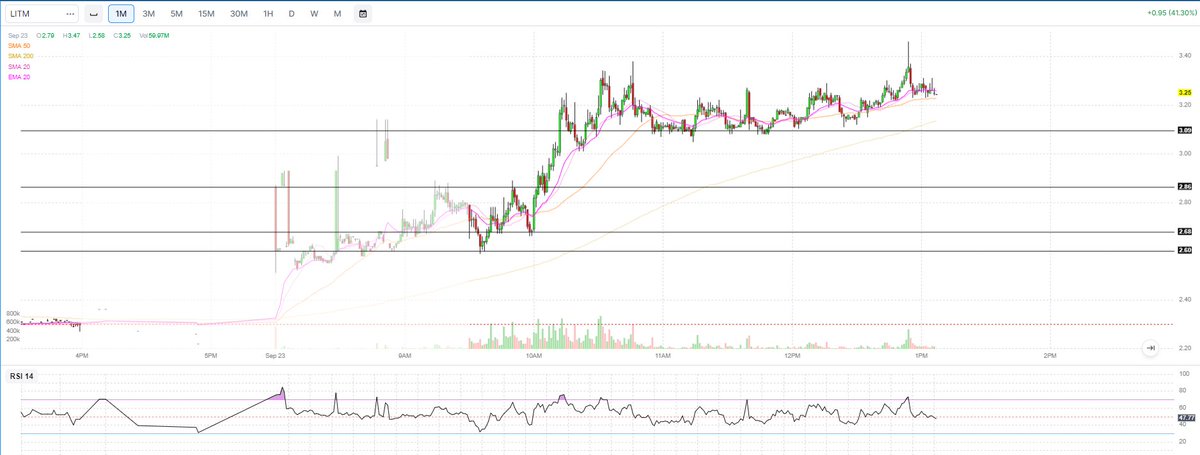Click the scroll-to-latest arrow button
The width and height of the screenshot is (1200, 455).
pyautogui.click(x=1151, y=347)
